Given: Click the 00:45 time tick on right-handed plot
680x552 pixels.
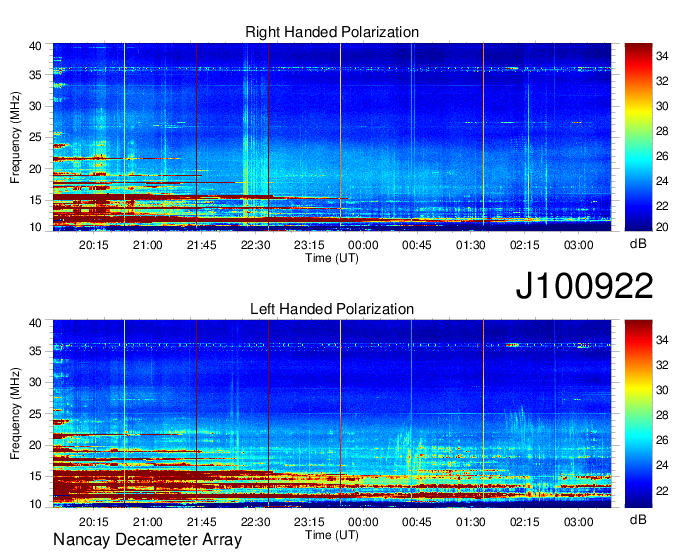Looking at the screenshot, I should click(x=417, y=245).
